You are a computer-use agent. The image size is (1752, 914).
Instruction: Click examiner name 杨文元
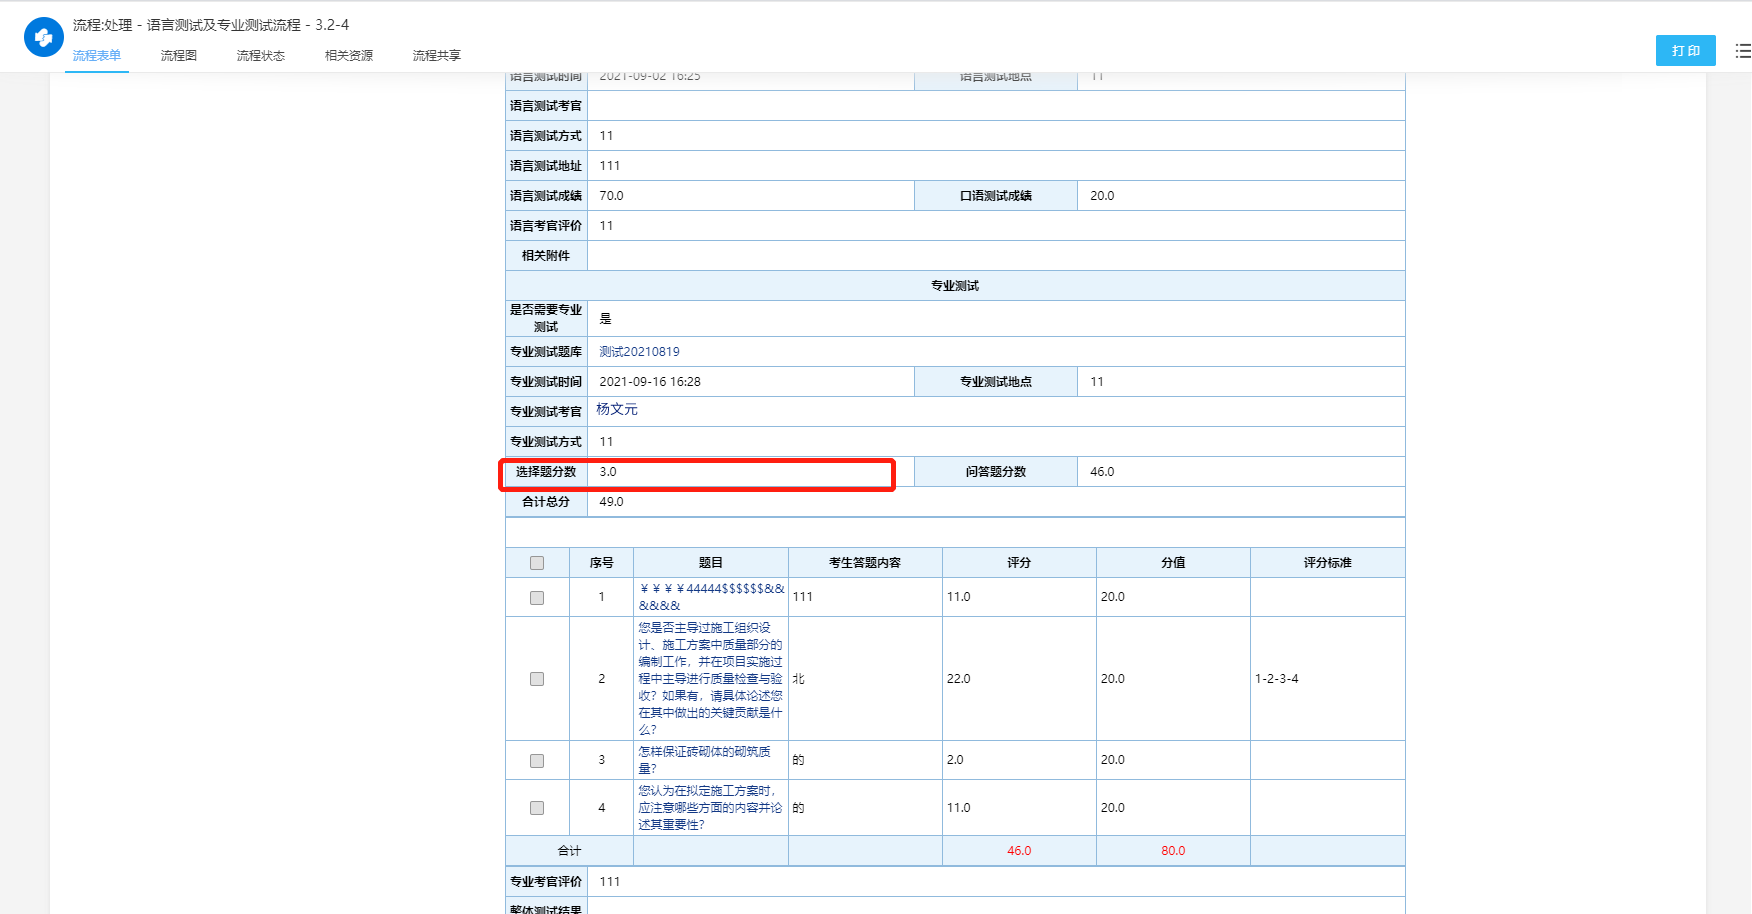pos(617,409)
